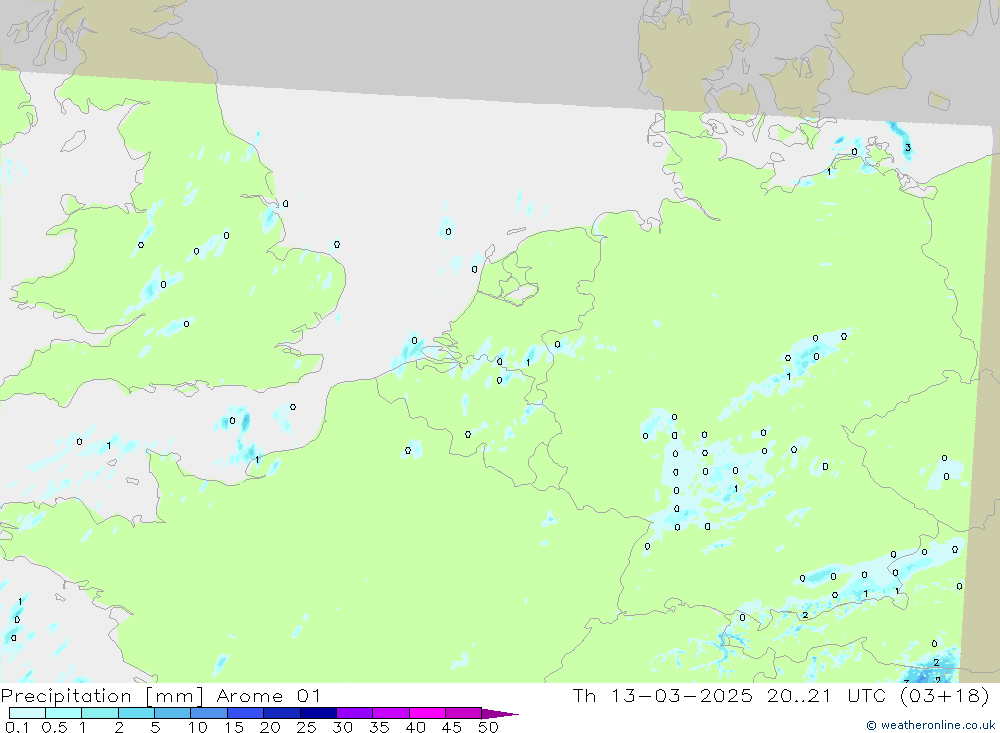Click the legend label '40'
Viewport: 1000px width, 733px height.
(415, 727)
